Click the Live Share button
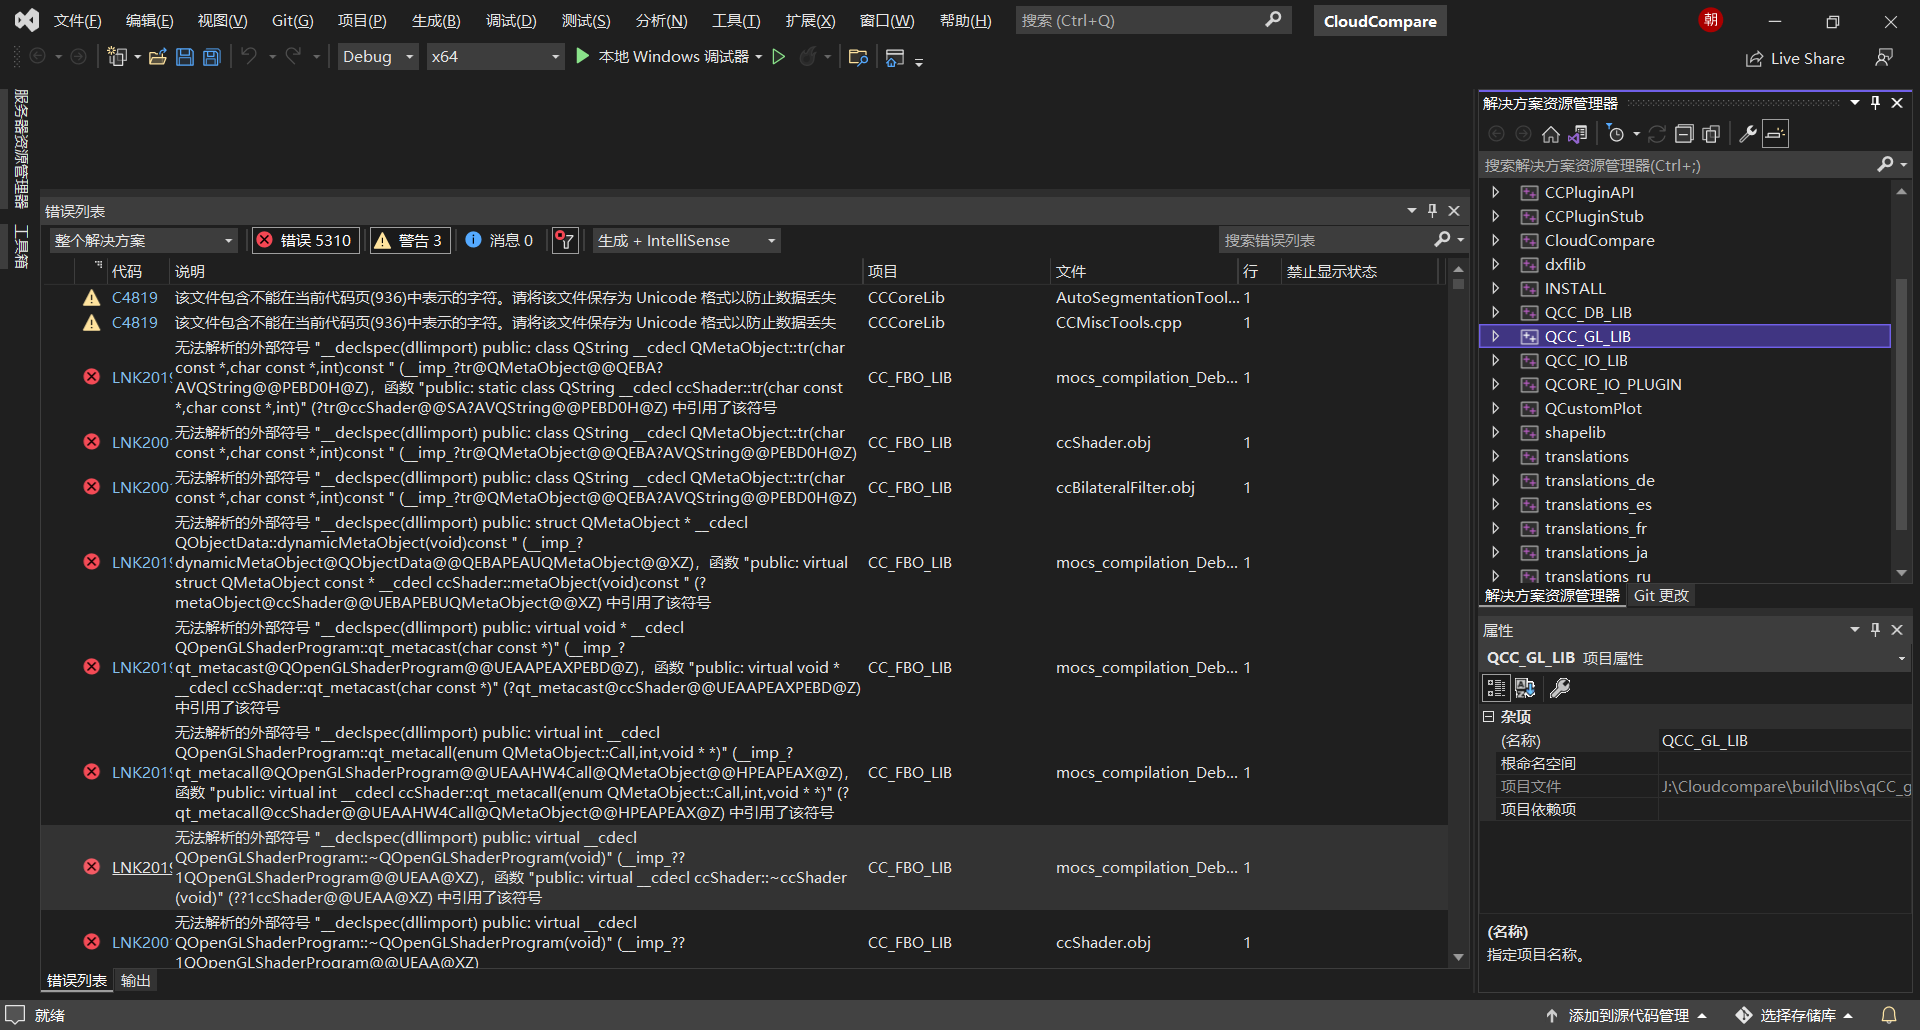Image resolution: width=1920 pixels, height=1030 pixels. pos(1795,58)
